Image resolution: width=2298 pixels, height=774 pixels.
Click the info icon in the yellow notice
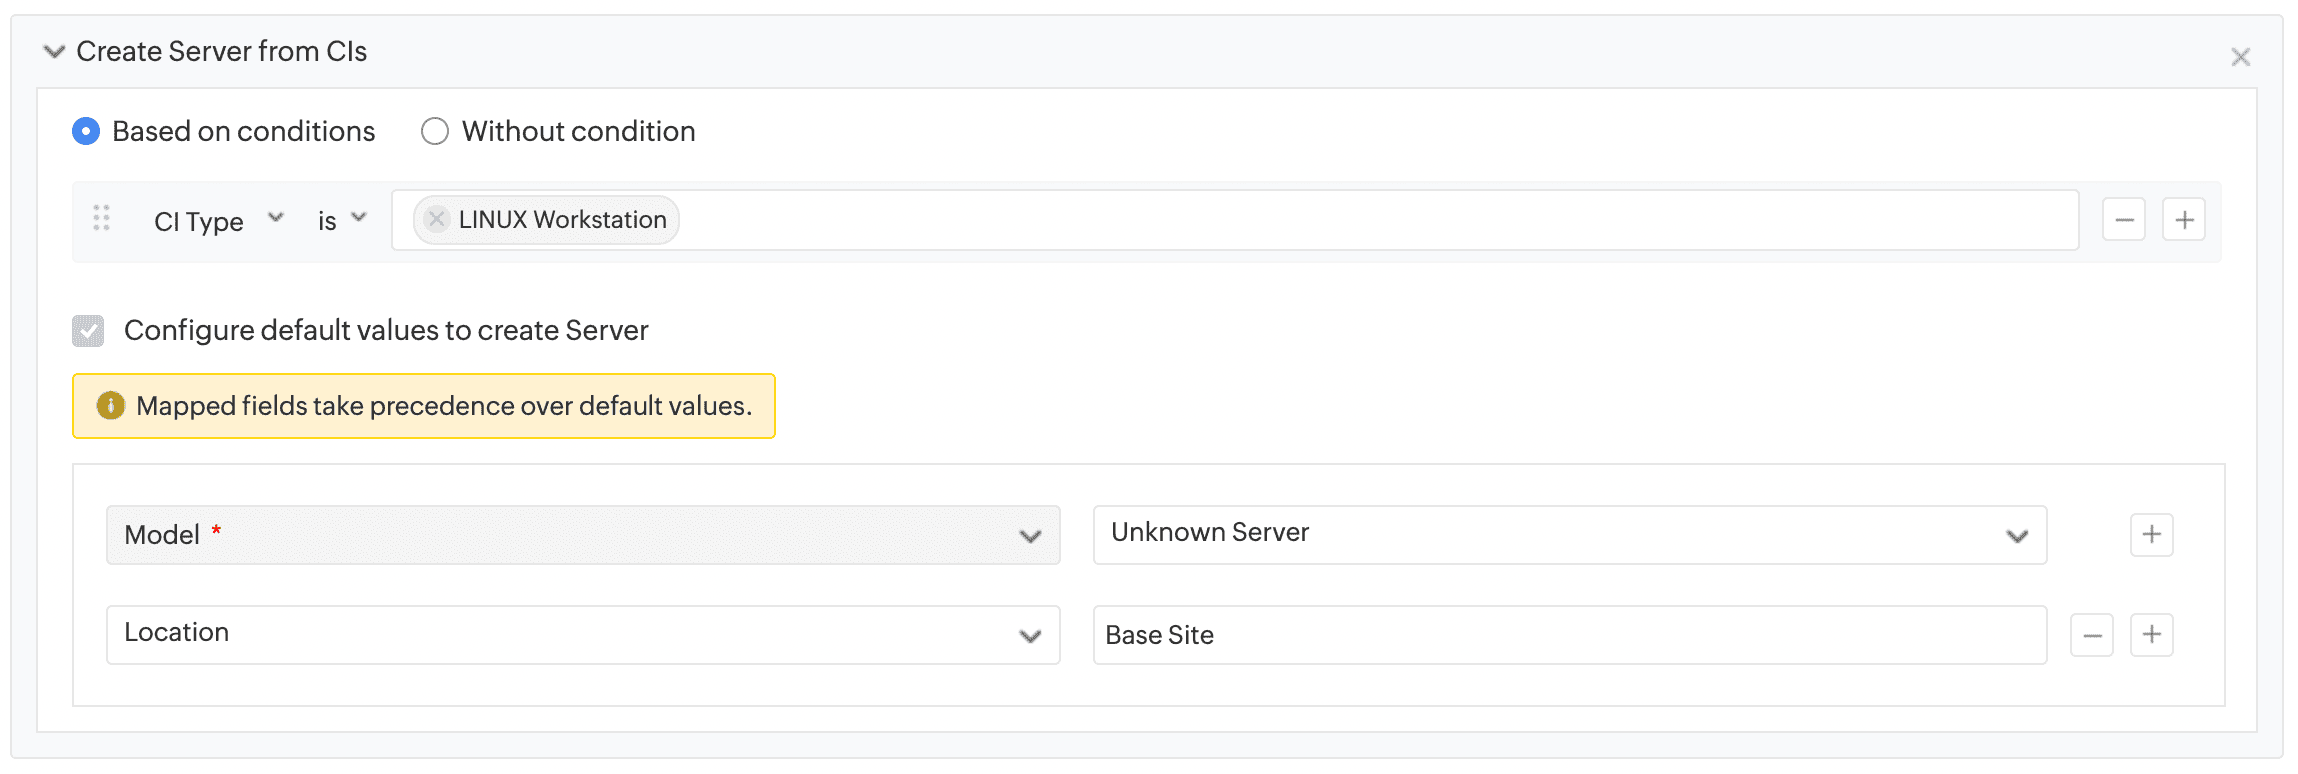tap(110, 406)
